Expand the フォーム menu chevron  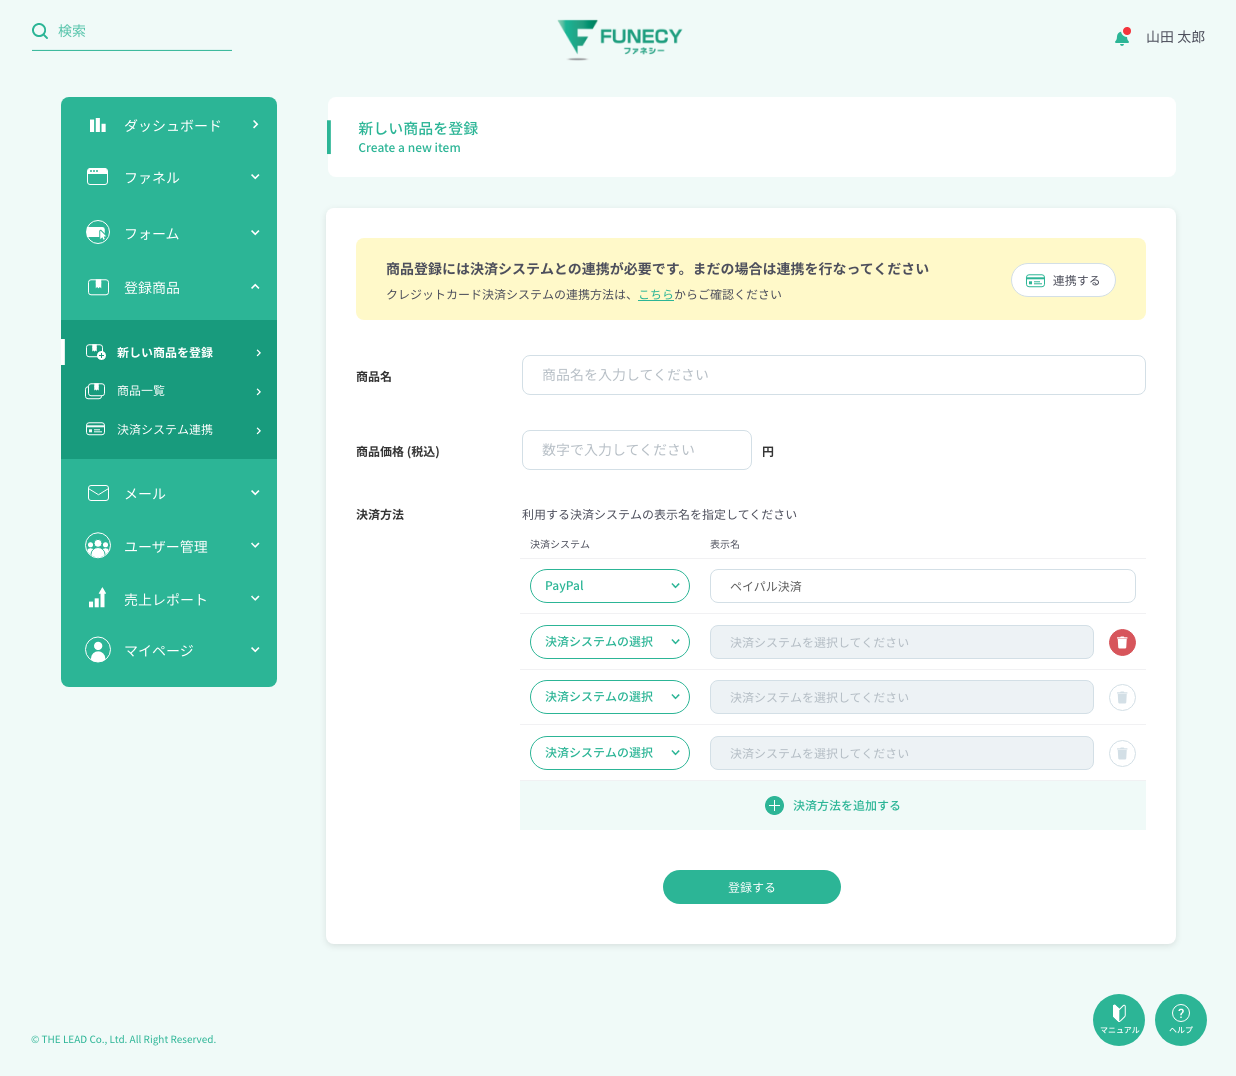coord(255,233)
